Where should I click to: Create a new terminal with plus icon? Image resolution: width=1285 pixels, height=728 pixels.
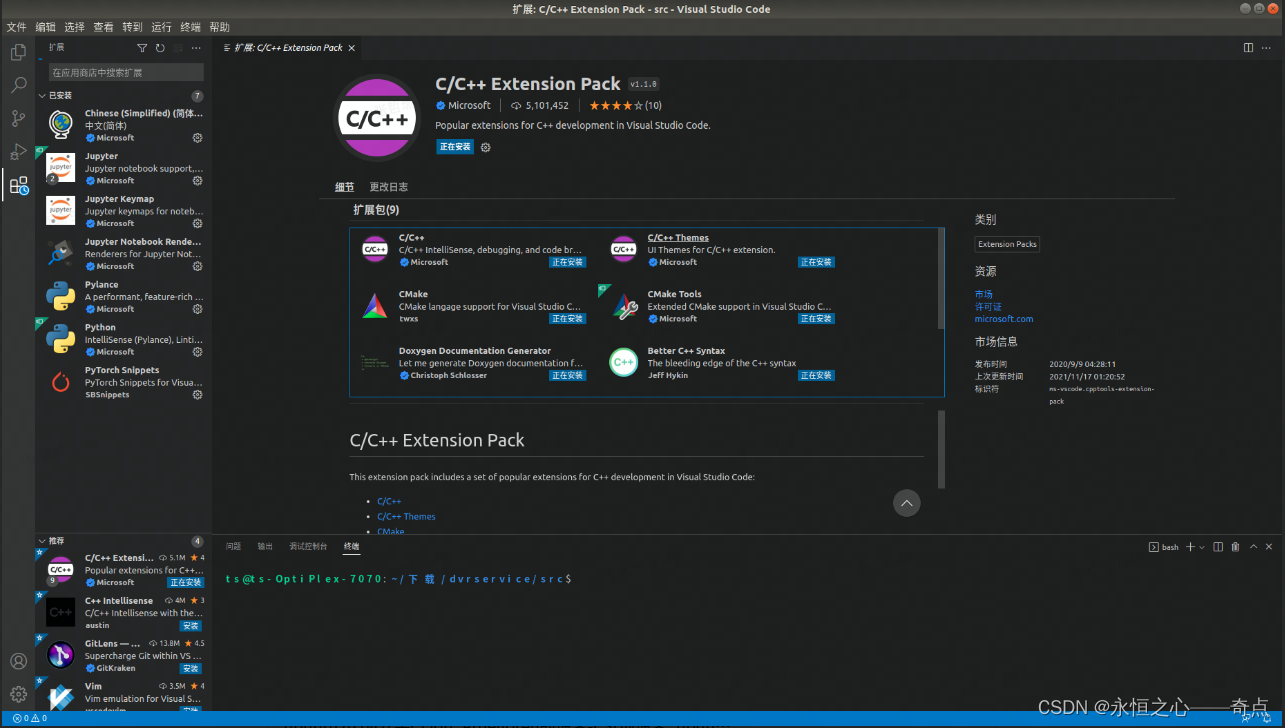point(1190,547)
